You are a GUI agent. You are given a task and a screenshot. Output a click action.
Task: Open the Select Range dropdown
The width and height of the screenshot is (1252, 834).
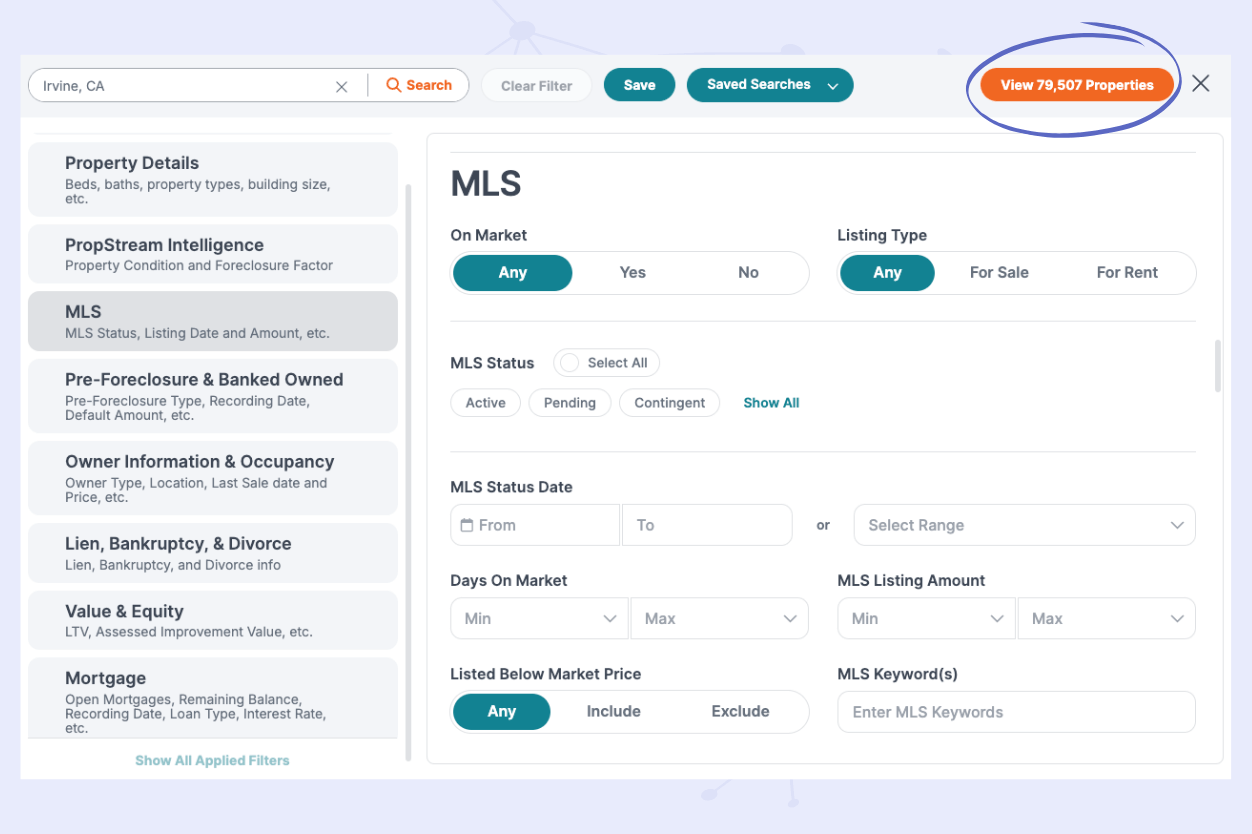(1024, 524)
